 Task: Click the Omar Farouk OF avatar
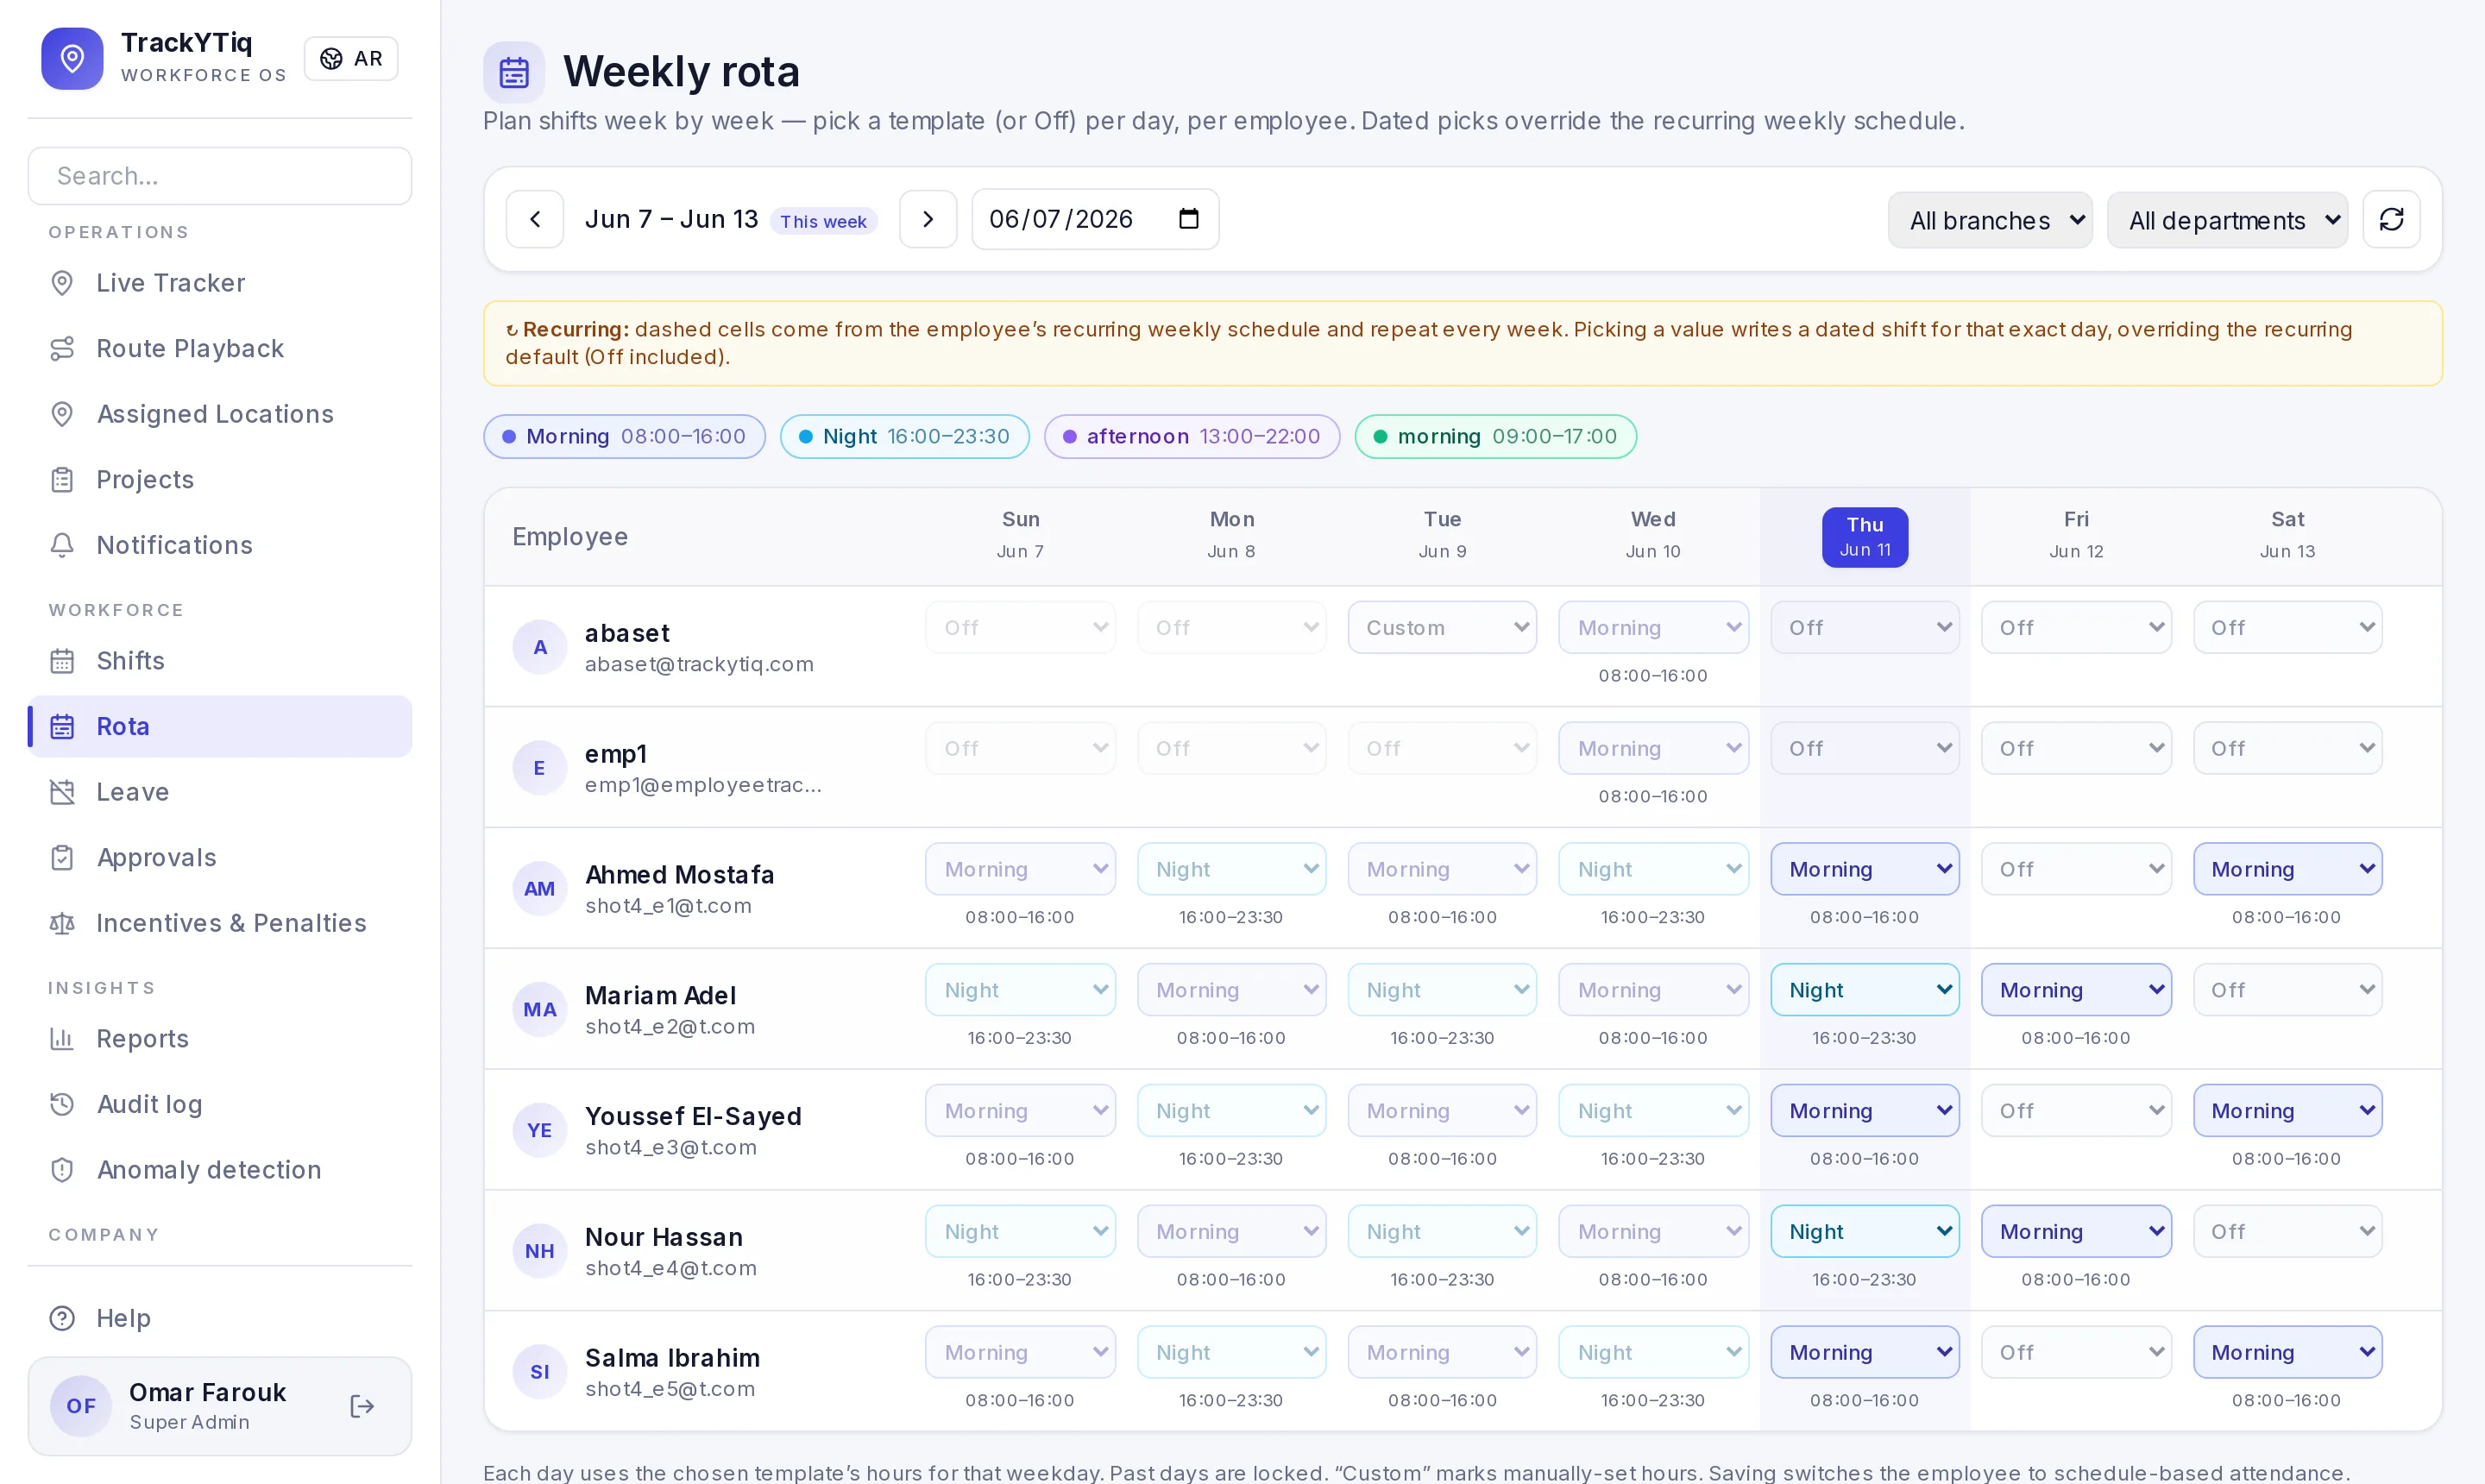tap(81, 1406)
